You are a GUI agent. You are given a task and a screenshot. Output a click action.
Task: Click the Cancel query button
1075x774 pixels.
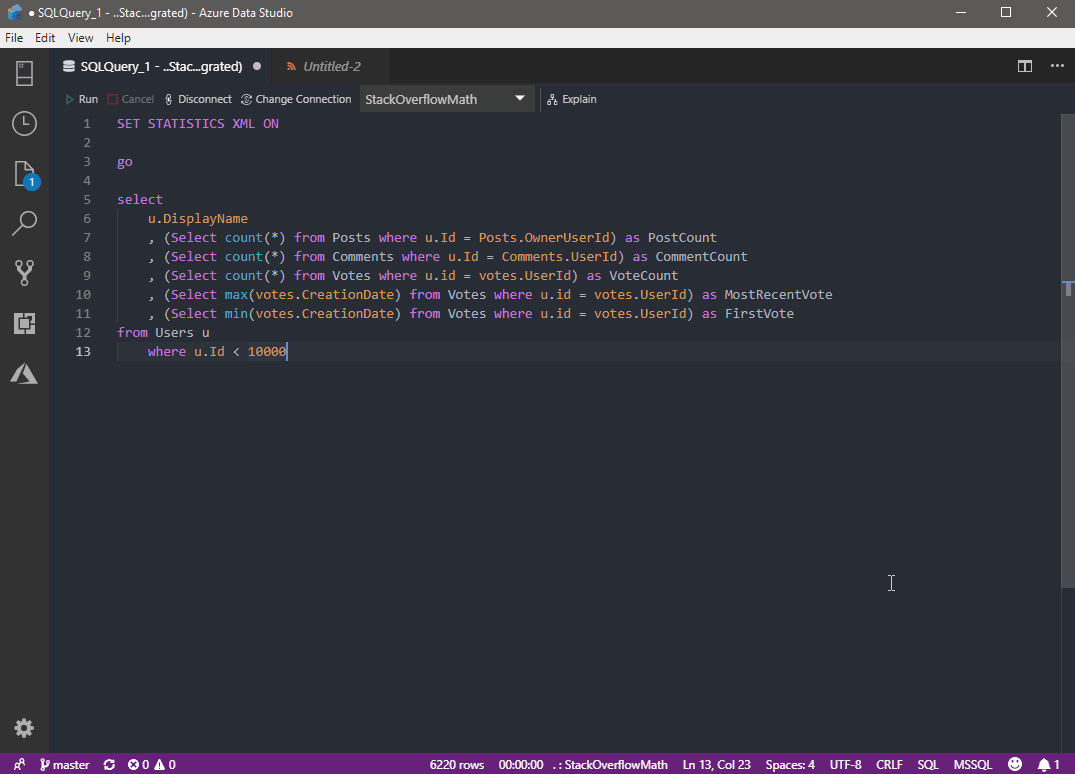(130, 99)
